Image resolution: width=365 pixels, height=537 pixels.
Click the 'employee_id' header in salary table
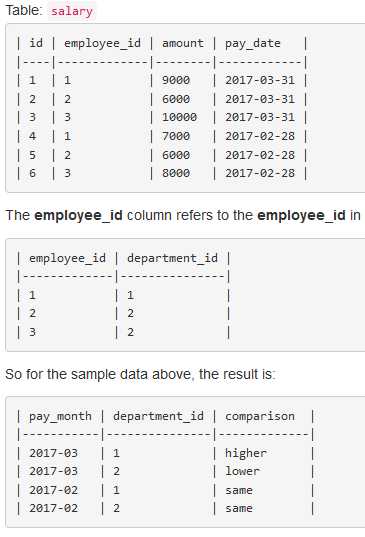tap(102, 43)
